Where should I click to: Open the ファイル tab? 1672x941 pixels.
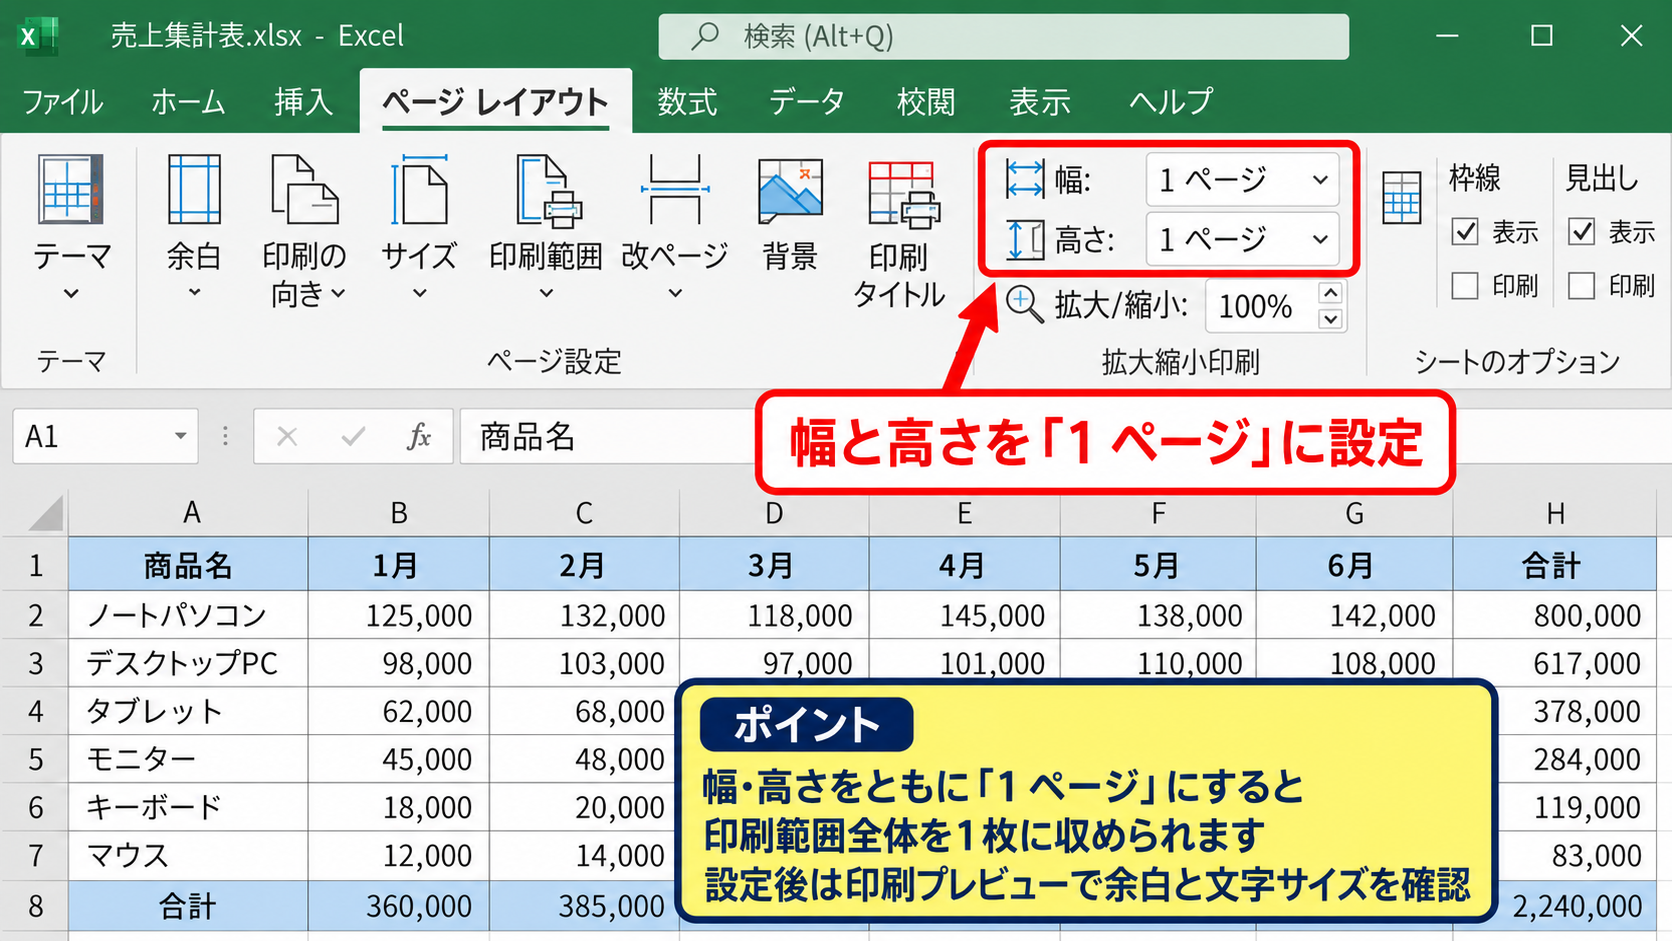click(x=63, y=102)
